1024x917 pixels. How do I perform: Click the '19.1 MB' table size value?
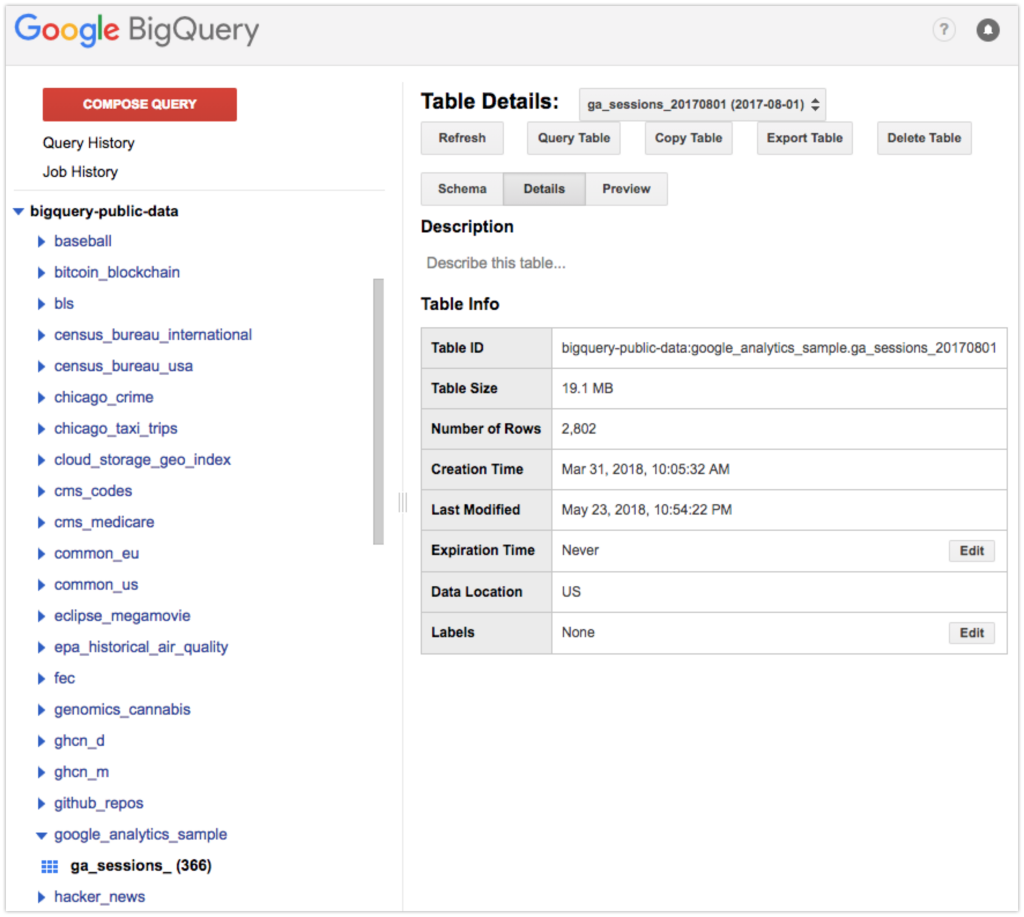(x=587, y=389)
